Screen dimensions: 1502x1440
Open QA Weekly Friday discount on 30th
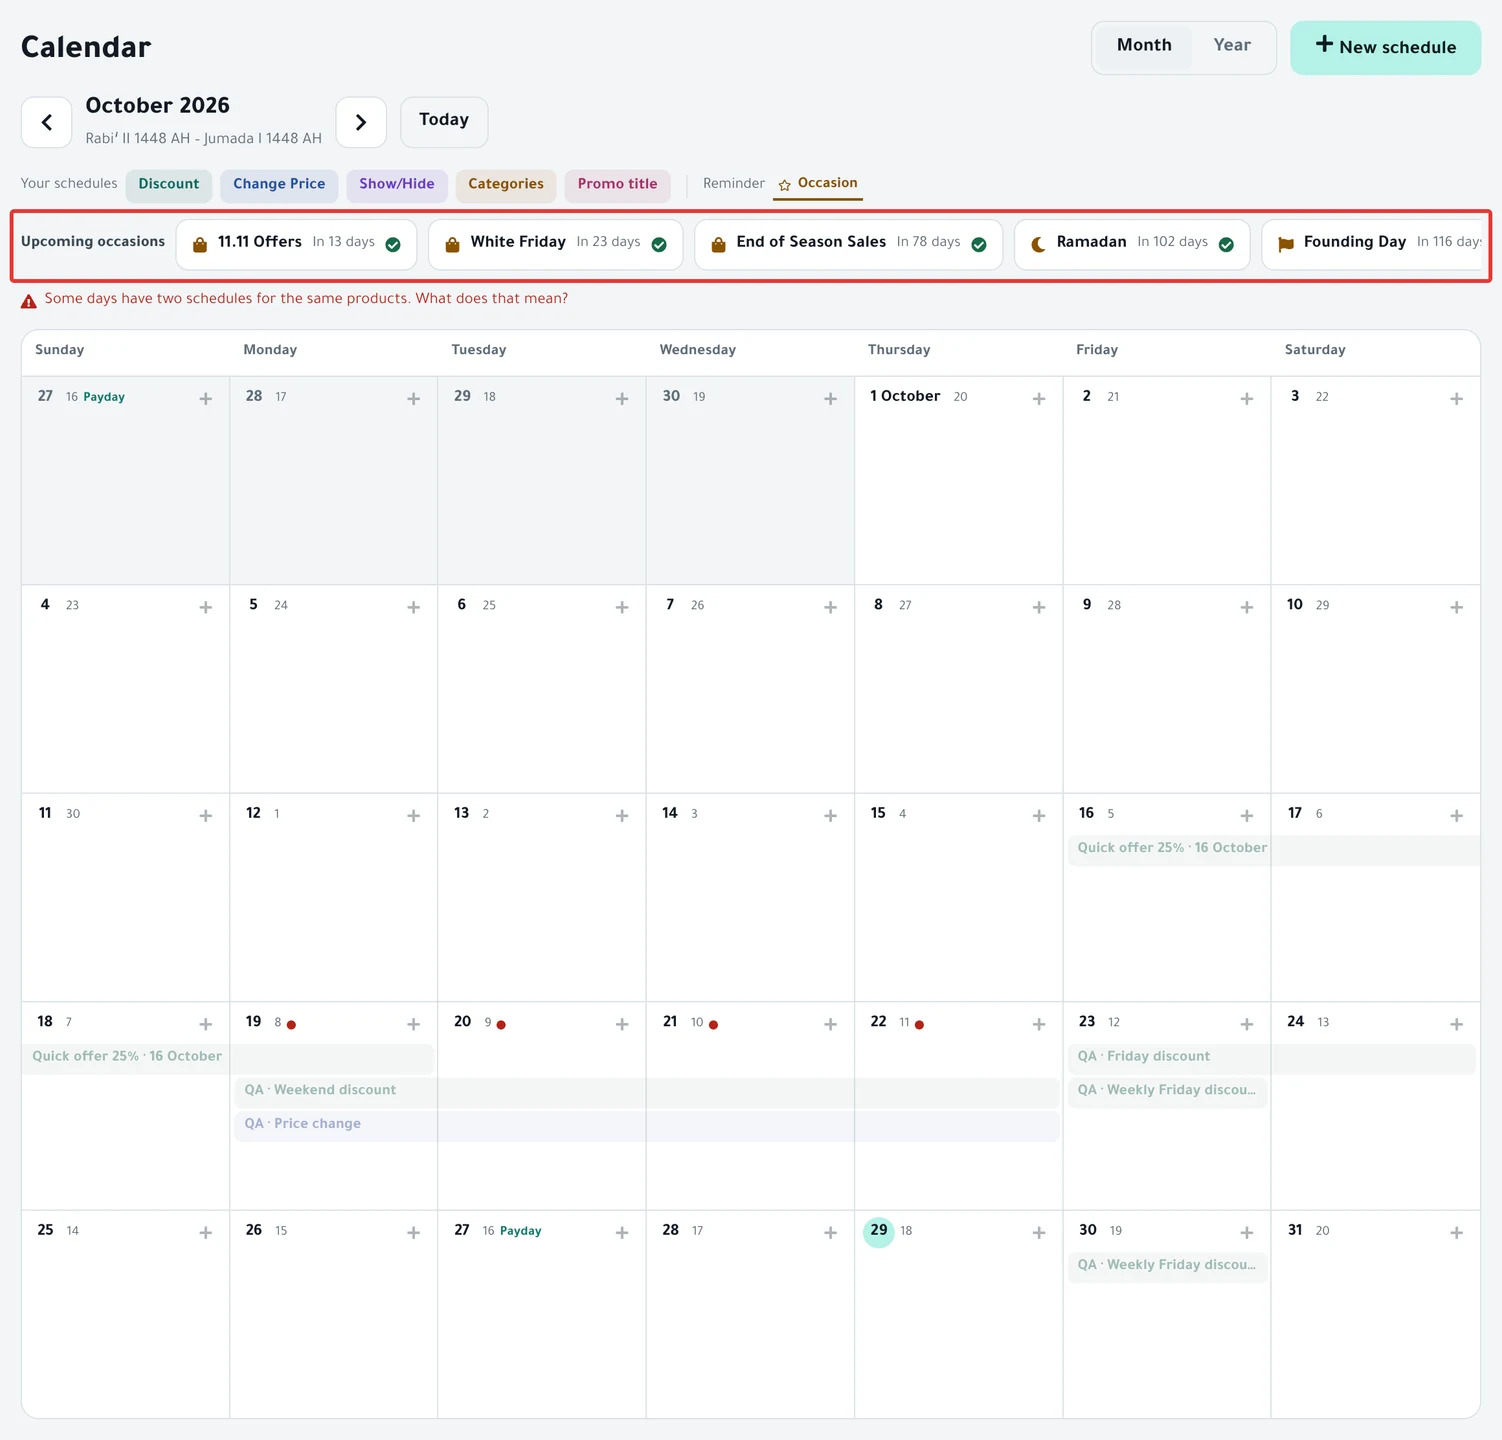pos(1167,1266)
